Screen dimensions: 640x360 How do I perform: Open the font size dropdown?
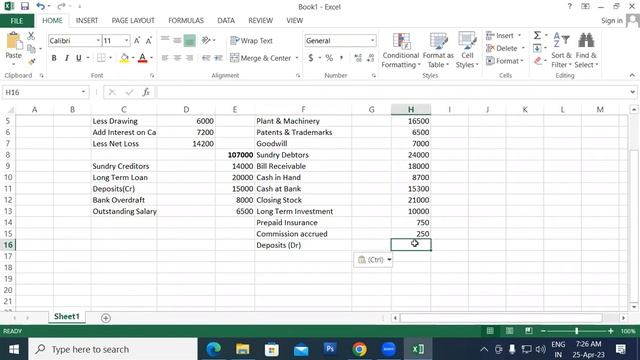pyautogui.click(x=127, y=40)
